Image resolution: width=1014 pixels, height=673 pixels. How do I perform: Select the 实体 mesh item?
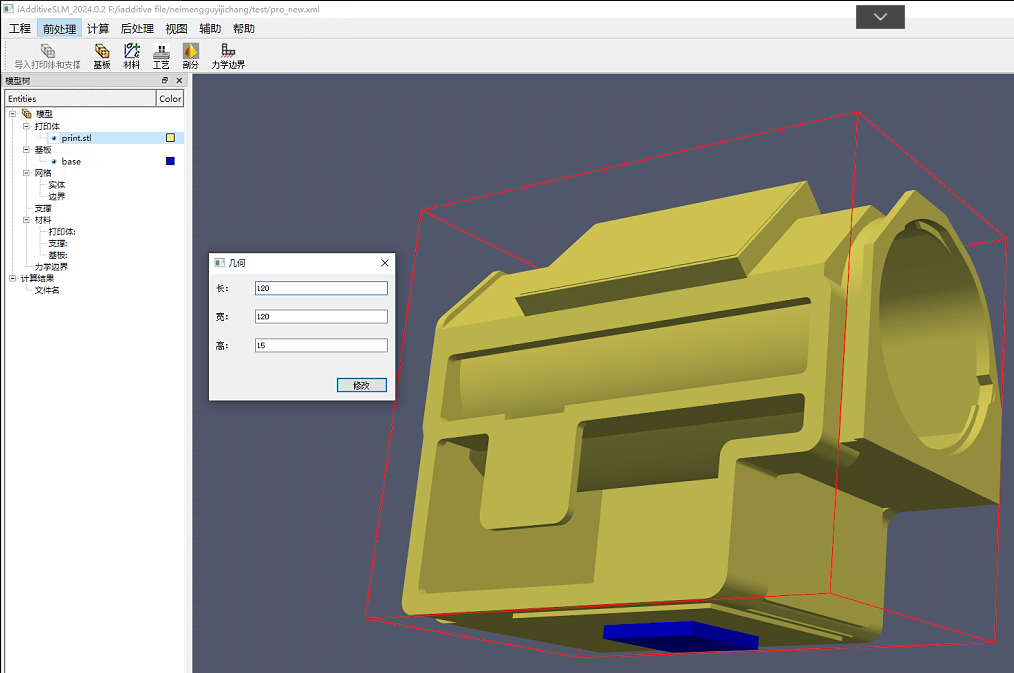pos(57,185)
